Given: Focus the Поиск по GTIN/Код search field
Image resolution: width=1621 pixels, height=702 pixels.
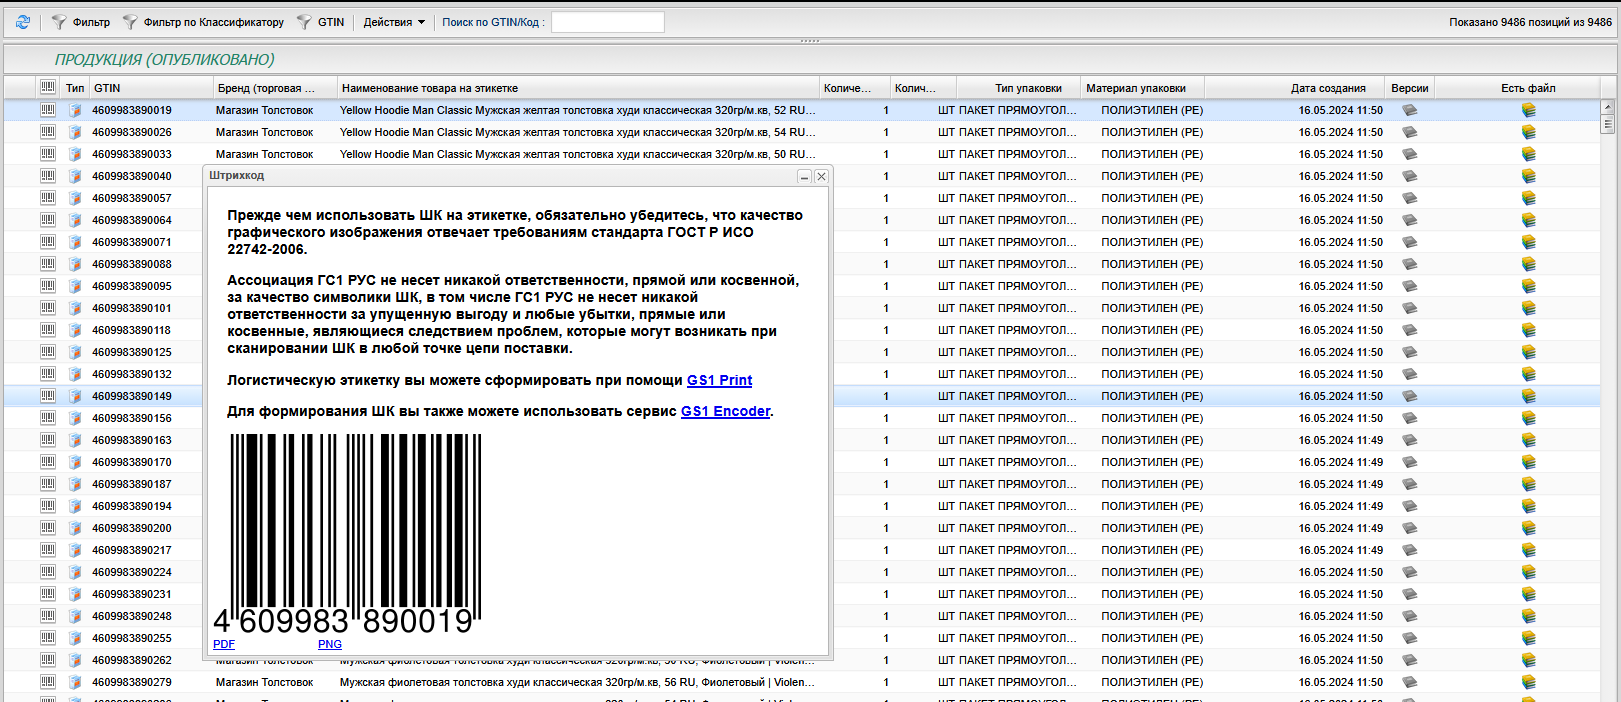Looking at the screenshot, I should tap(607, 22).
